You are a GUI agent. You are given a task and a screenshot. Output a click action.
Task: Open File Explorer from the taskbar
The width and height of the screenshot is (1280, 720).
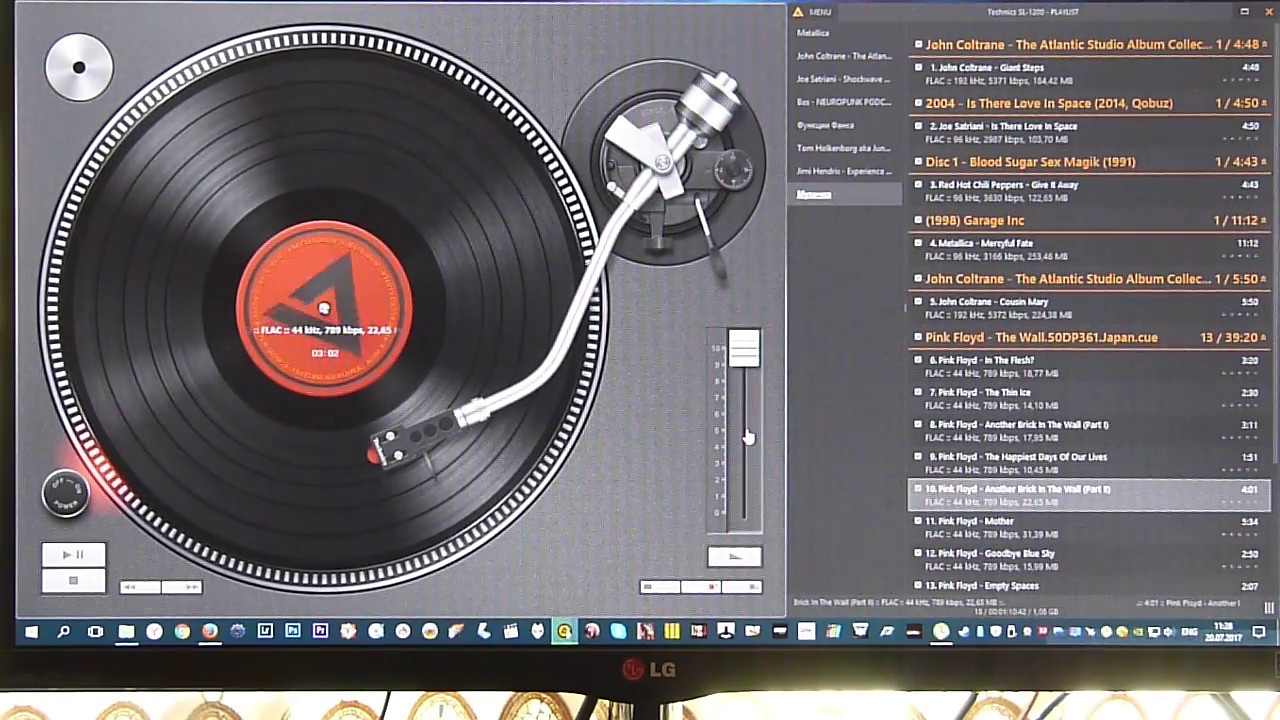pos(126,632)
